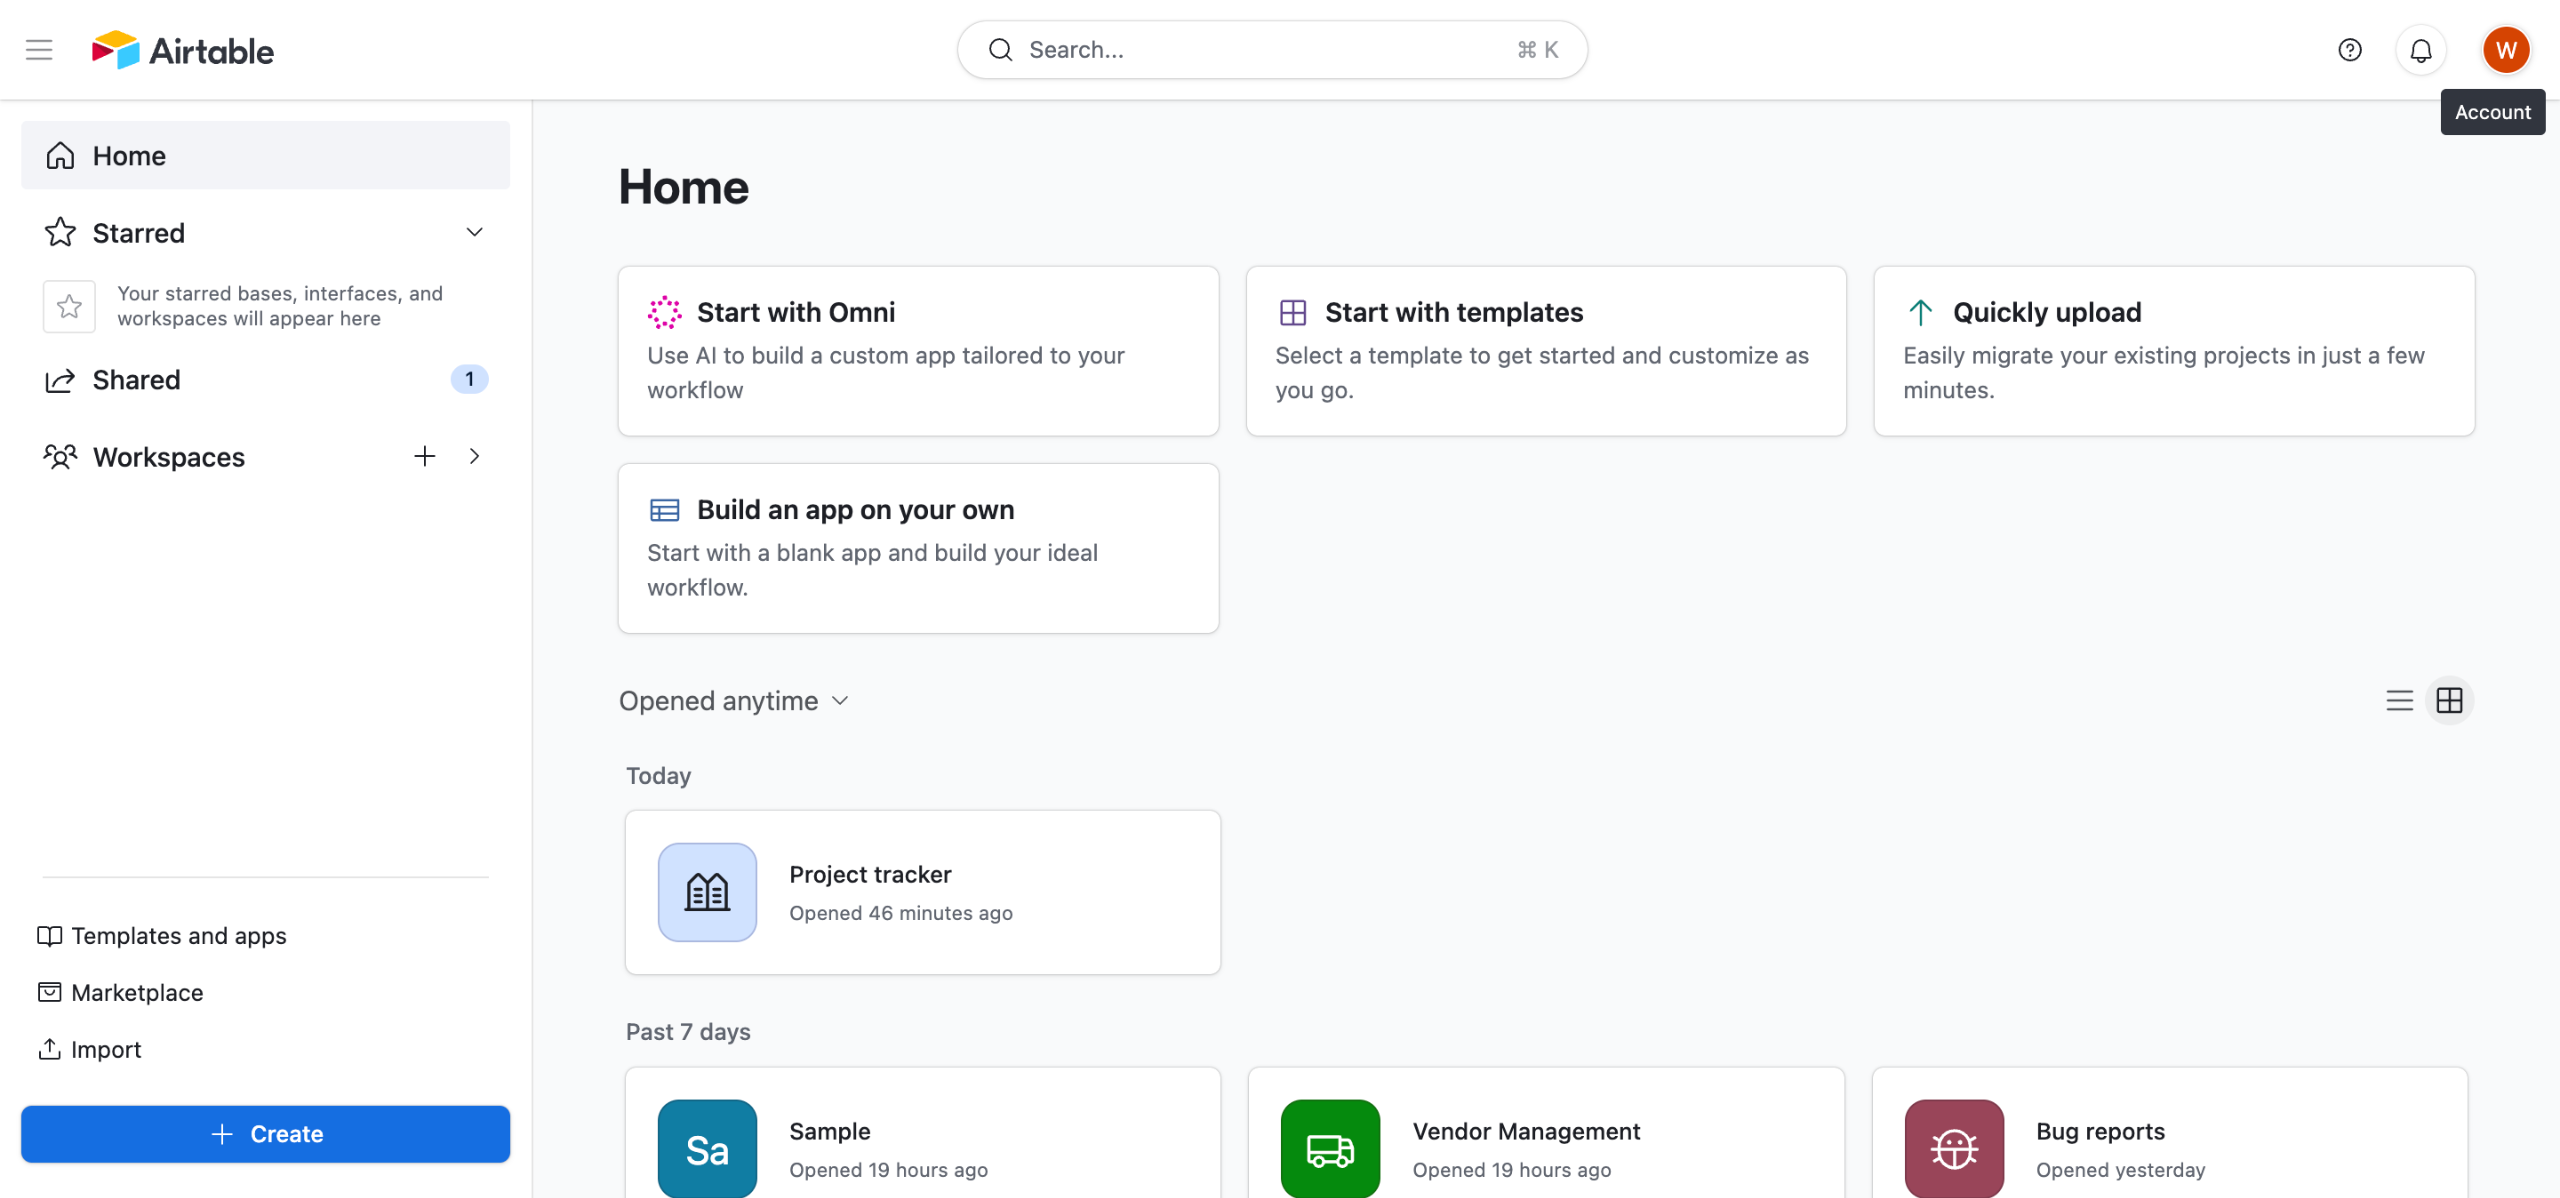The width and height of the screenshot is (2560, 1198).
Task: Open the Bug reports bug icon
Action: tap(1954, 1148)
